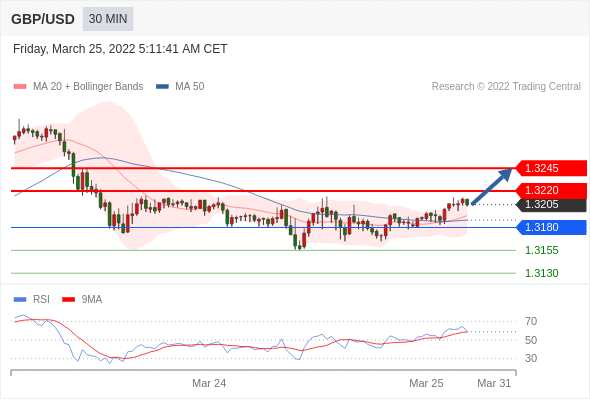The height and width of the screenshot is (400, 590).
Task: Click the 1.3130 support level label
Action: pyautogui.click(x=542, y=273)
